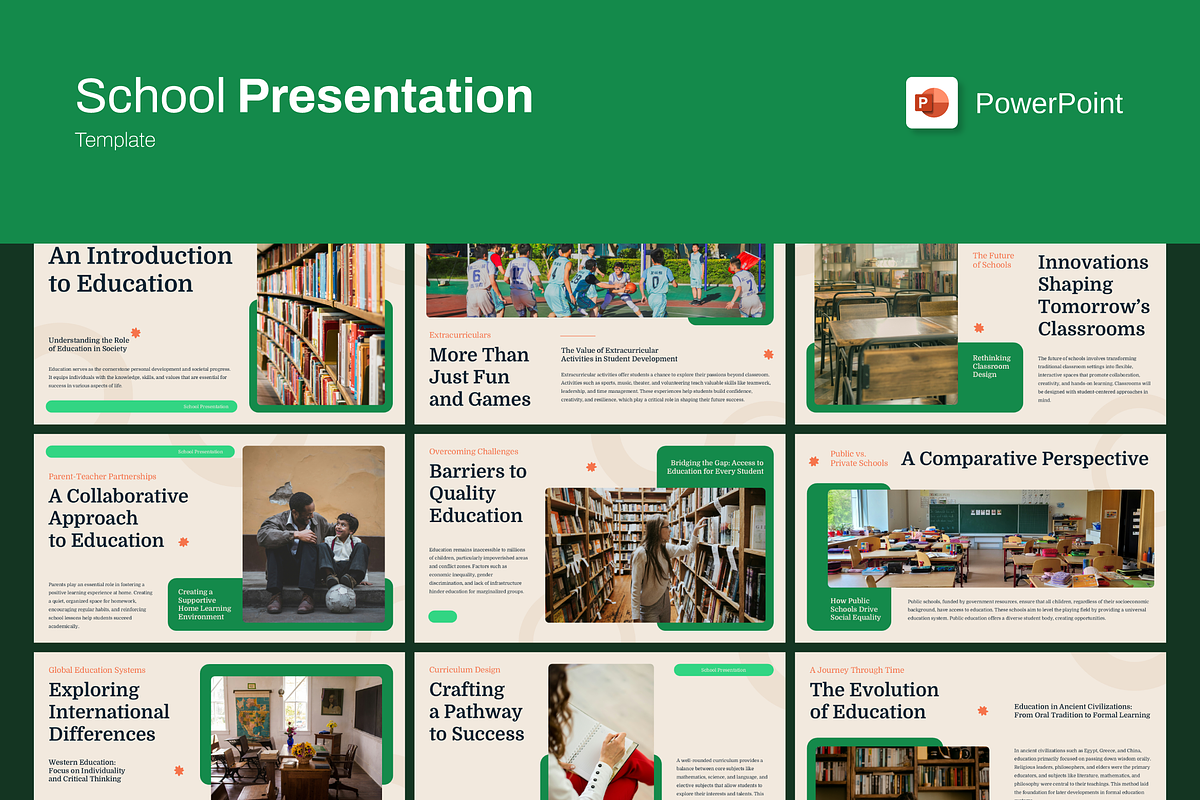Click the orange "The Future of Schools" label
This screenshot has width=1200, height=800.
(993, 260)
